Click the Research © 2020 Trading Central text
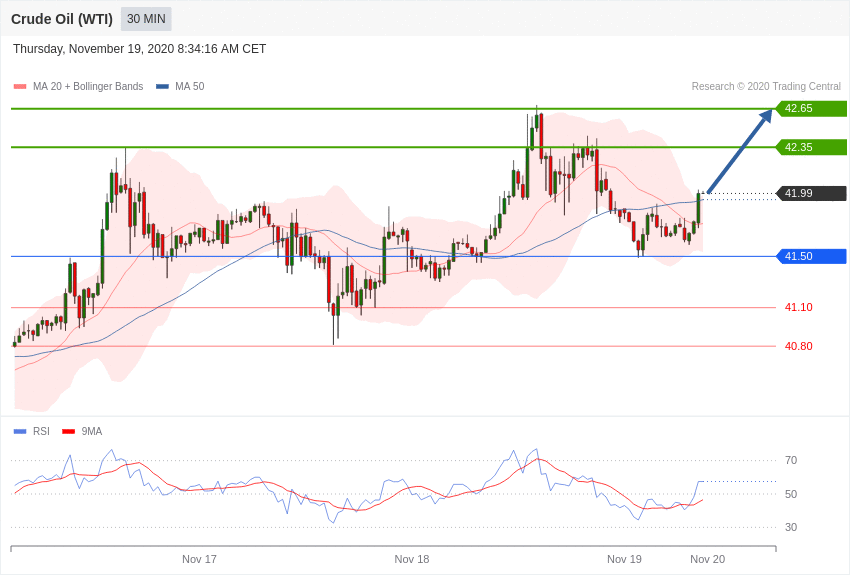This screenshot has width=850, height=576. (766, 87)
